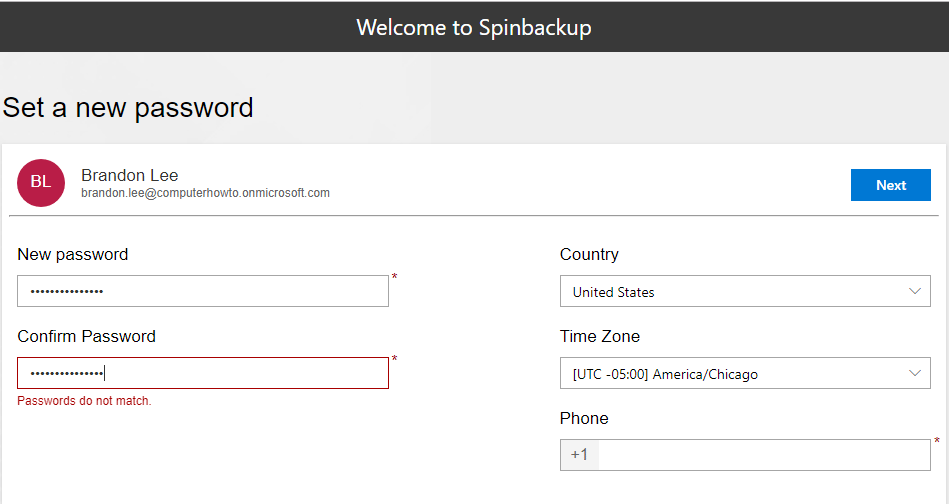
Task: Click the +1 country code prefix
Action: pyautogui.click(x=579, y=455)
